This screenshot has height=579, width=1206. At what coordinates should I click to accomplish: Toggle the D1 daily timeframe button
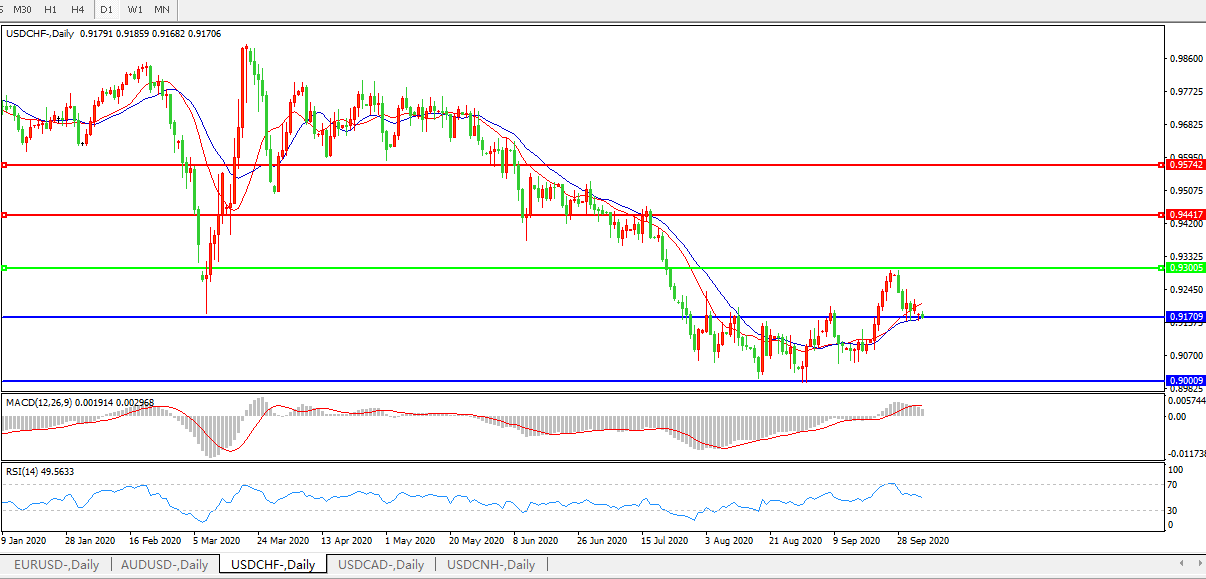106,9
